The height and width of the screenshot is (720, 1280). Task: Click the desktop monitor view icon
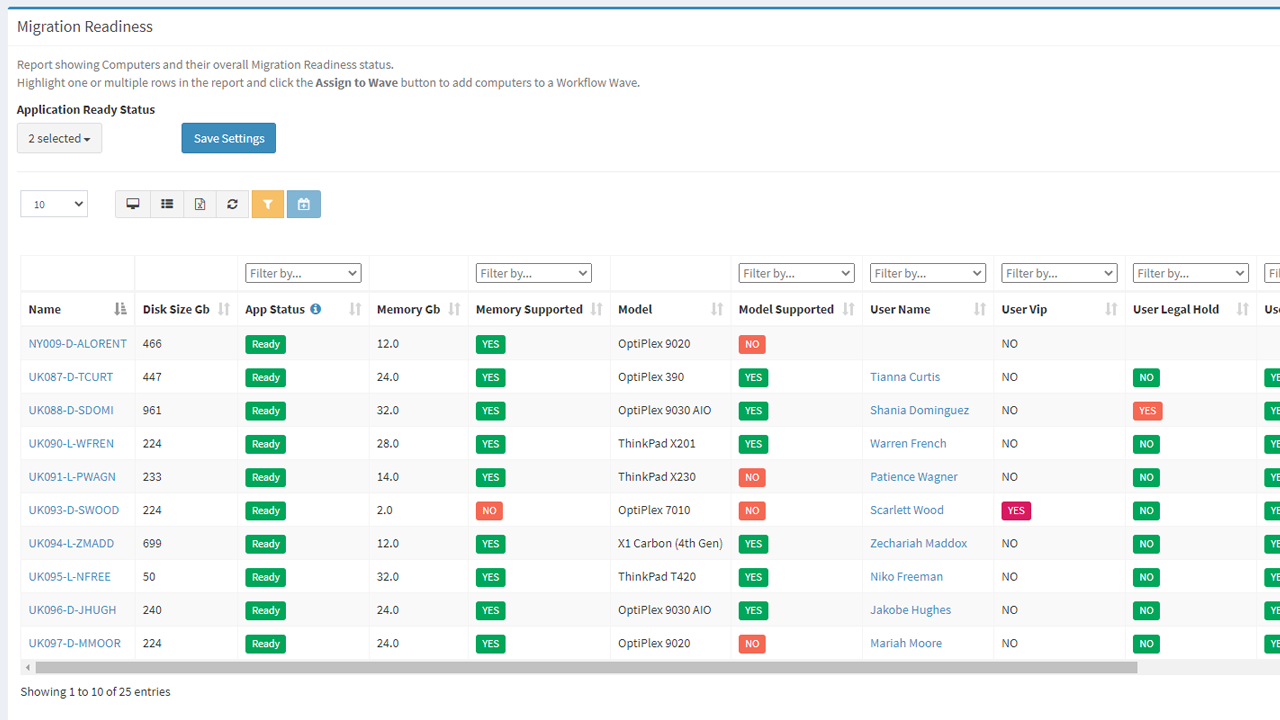point(133,204)
